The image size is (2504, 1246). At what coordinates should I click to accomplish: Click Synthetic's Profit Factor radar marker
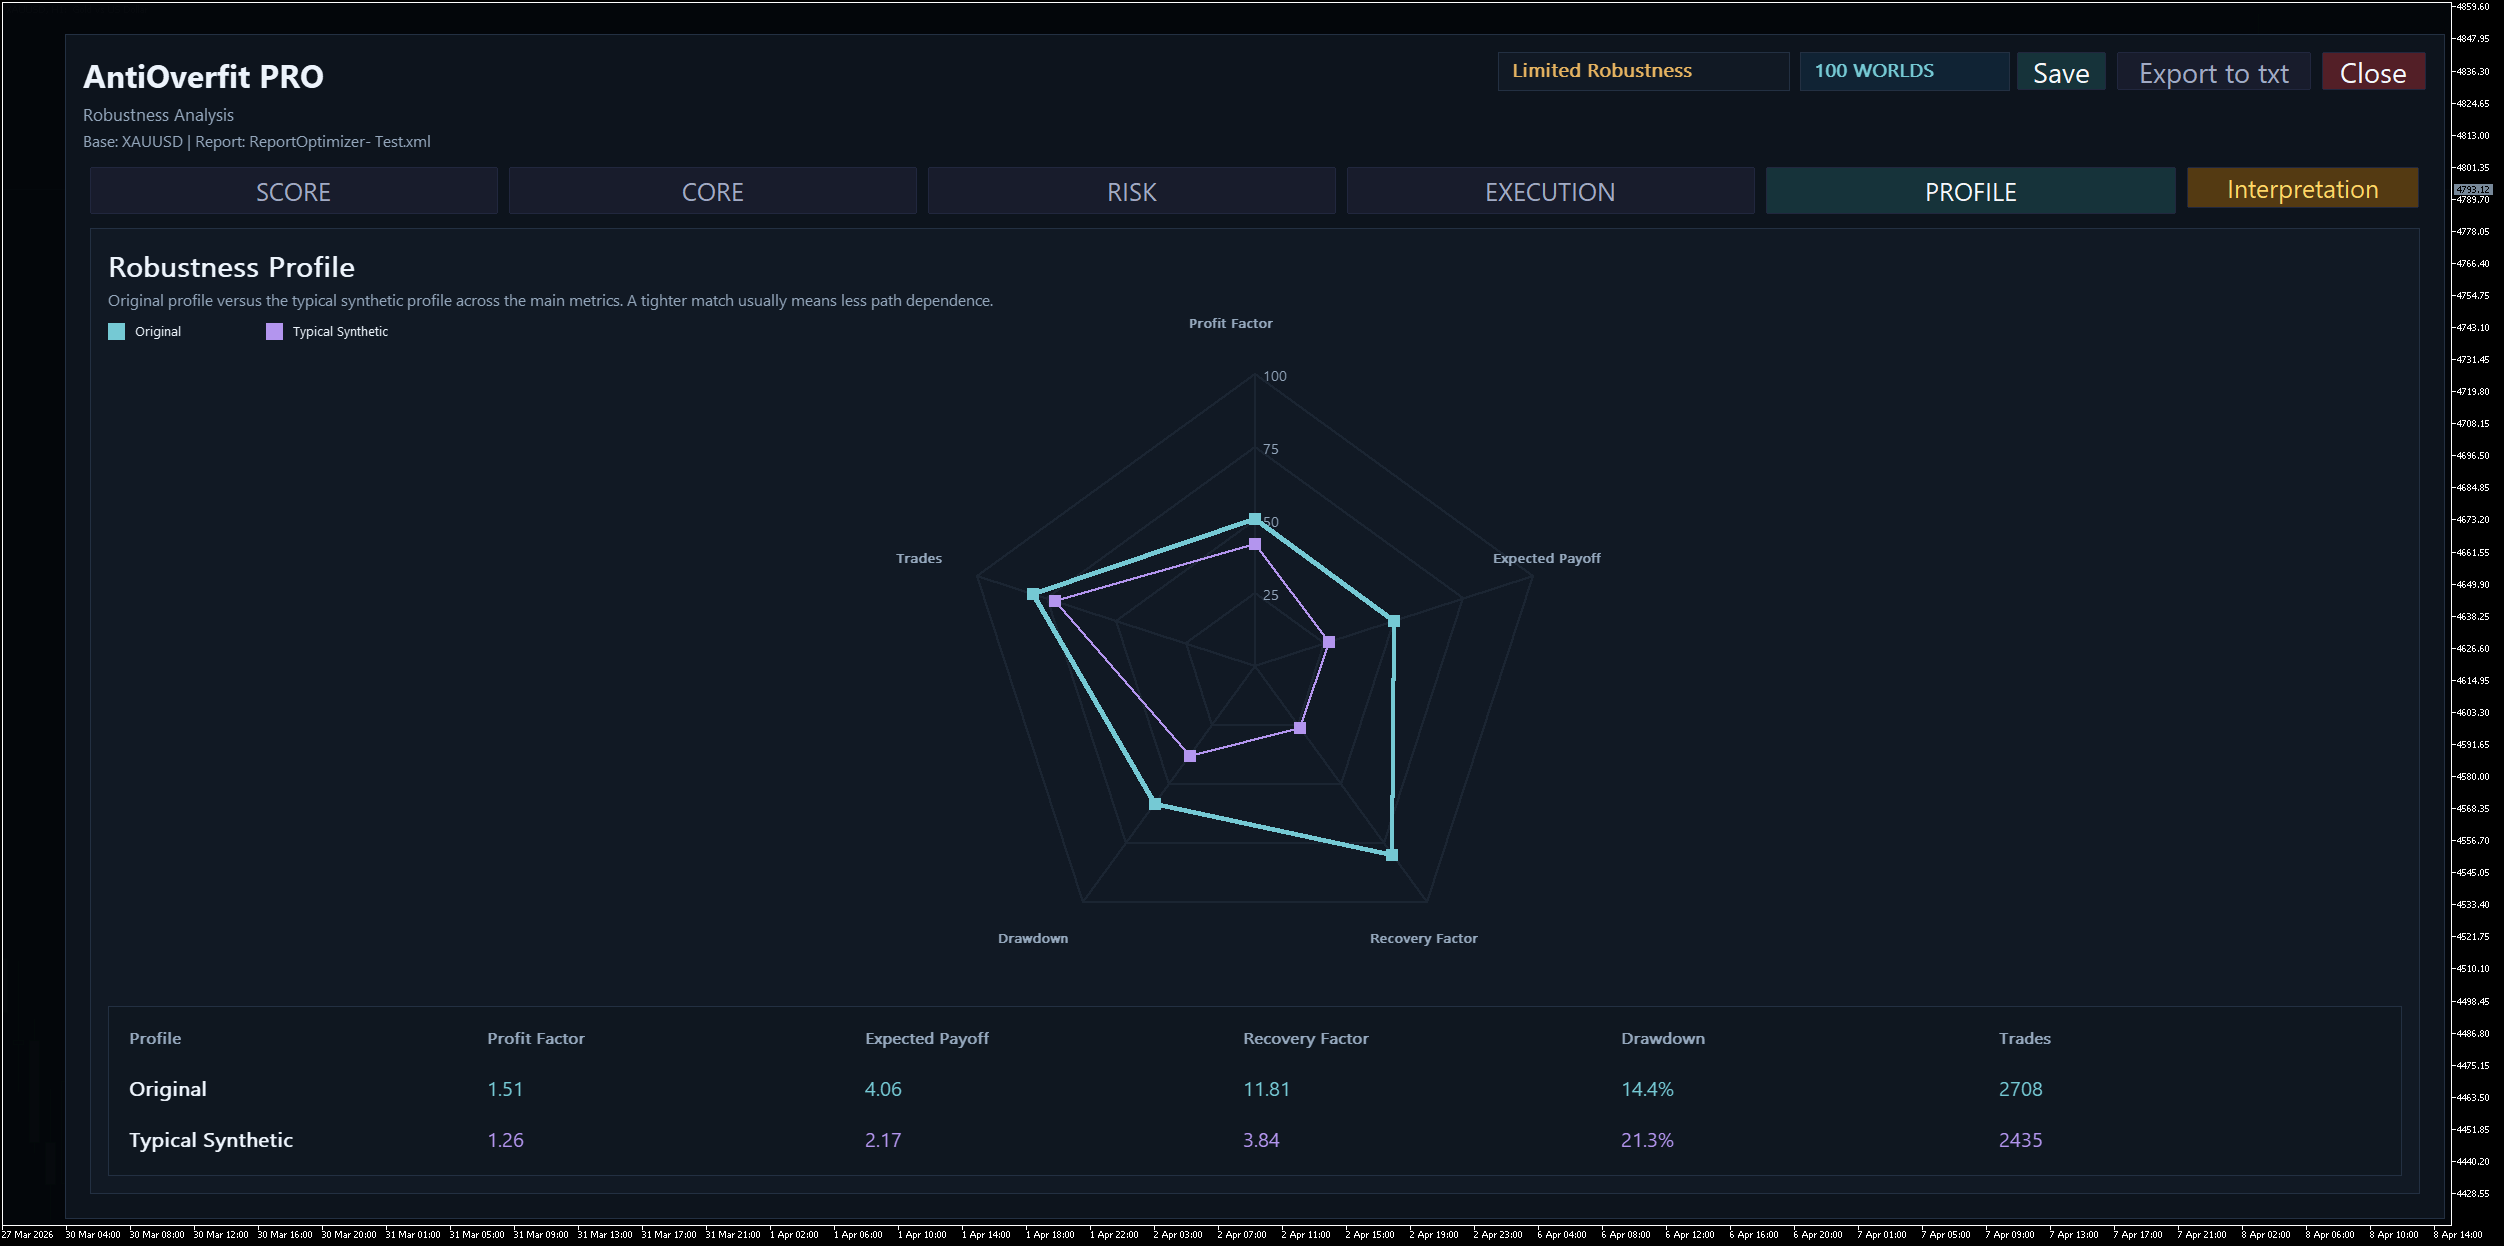coord(1255,544)
